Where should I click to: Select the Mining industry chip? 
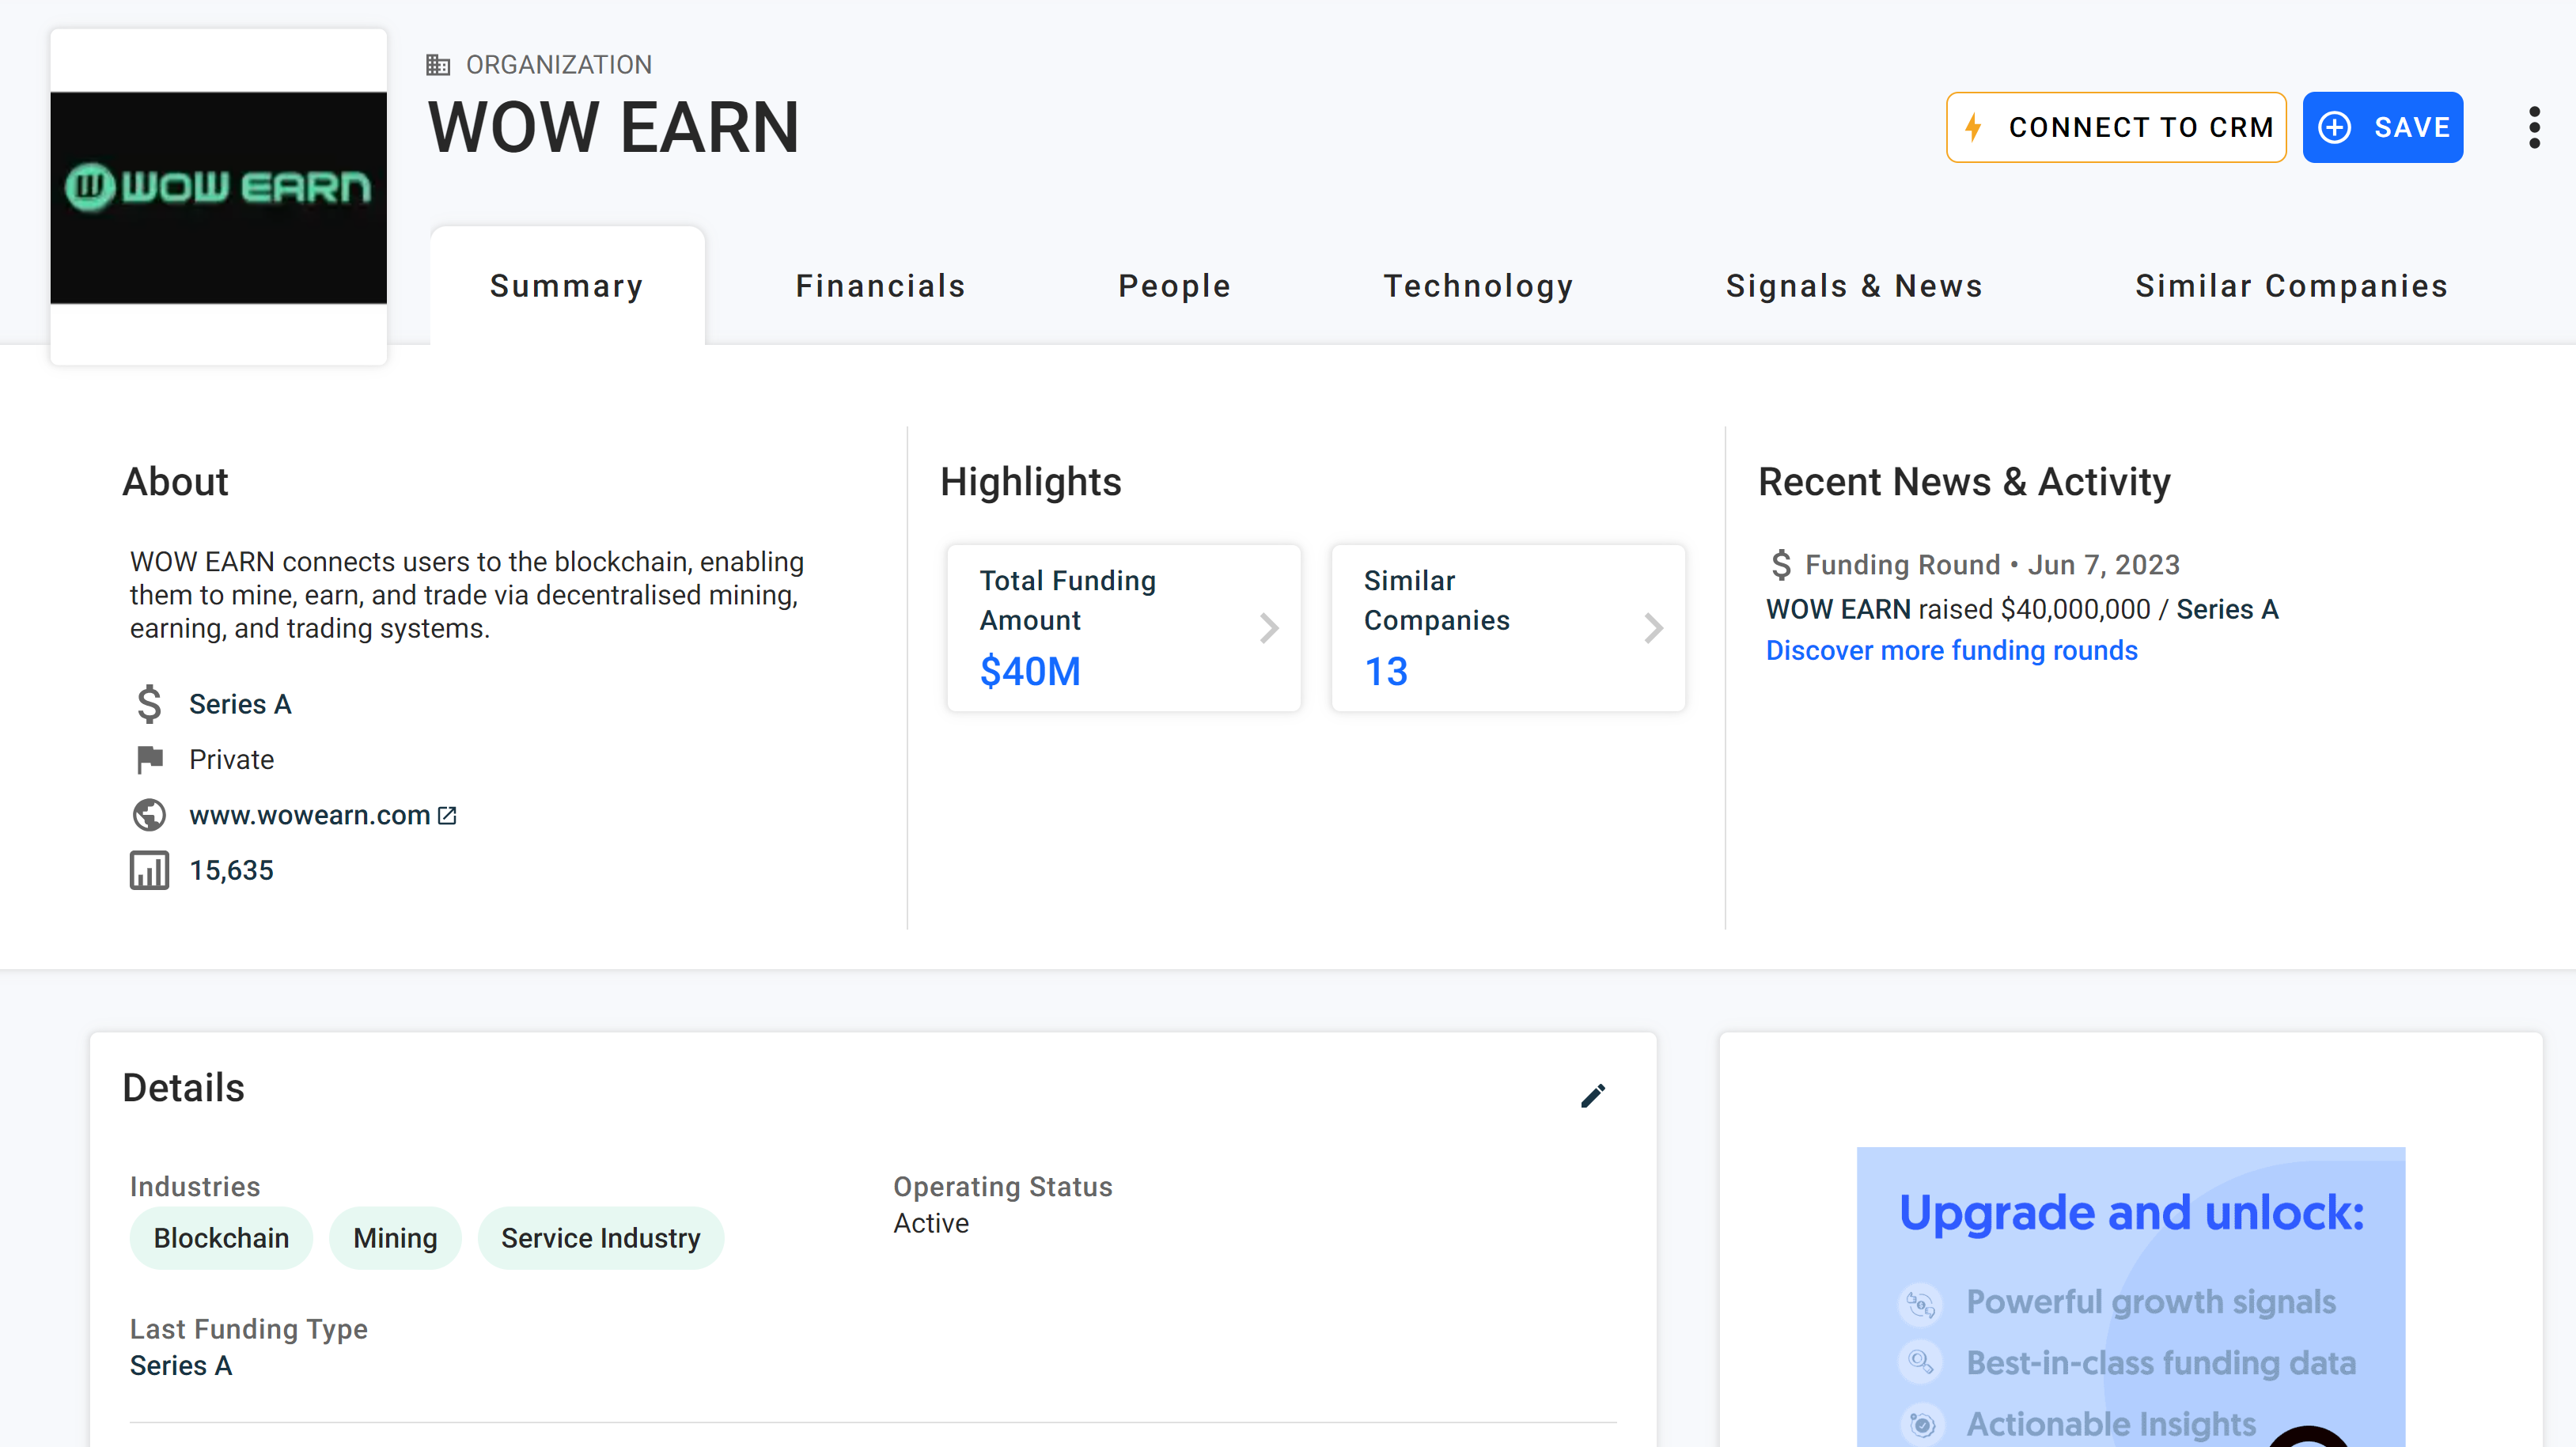(395, 1238)
